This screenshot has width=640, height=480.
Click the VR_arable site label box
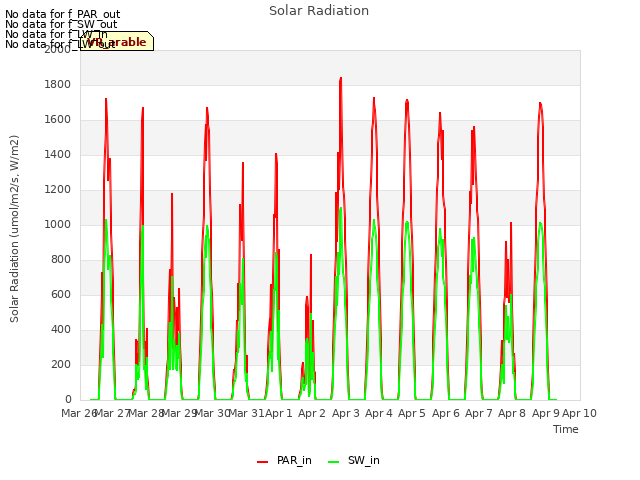117,41
